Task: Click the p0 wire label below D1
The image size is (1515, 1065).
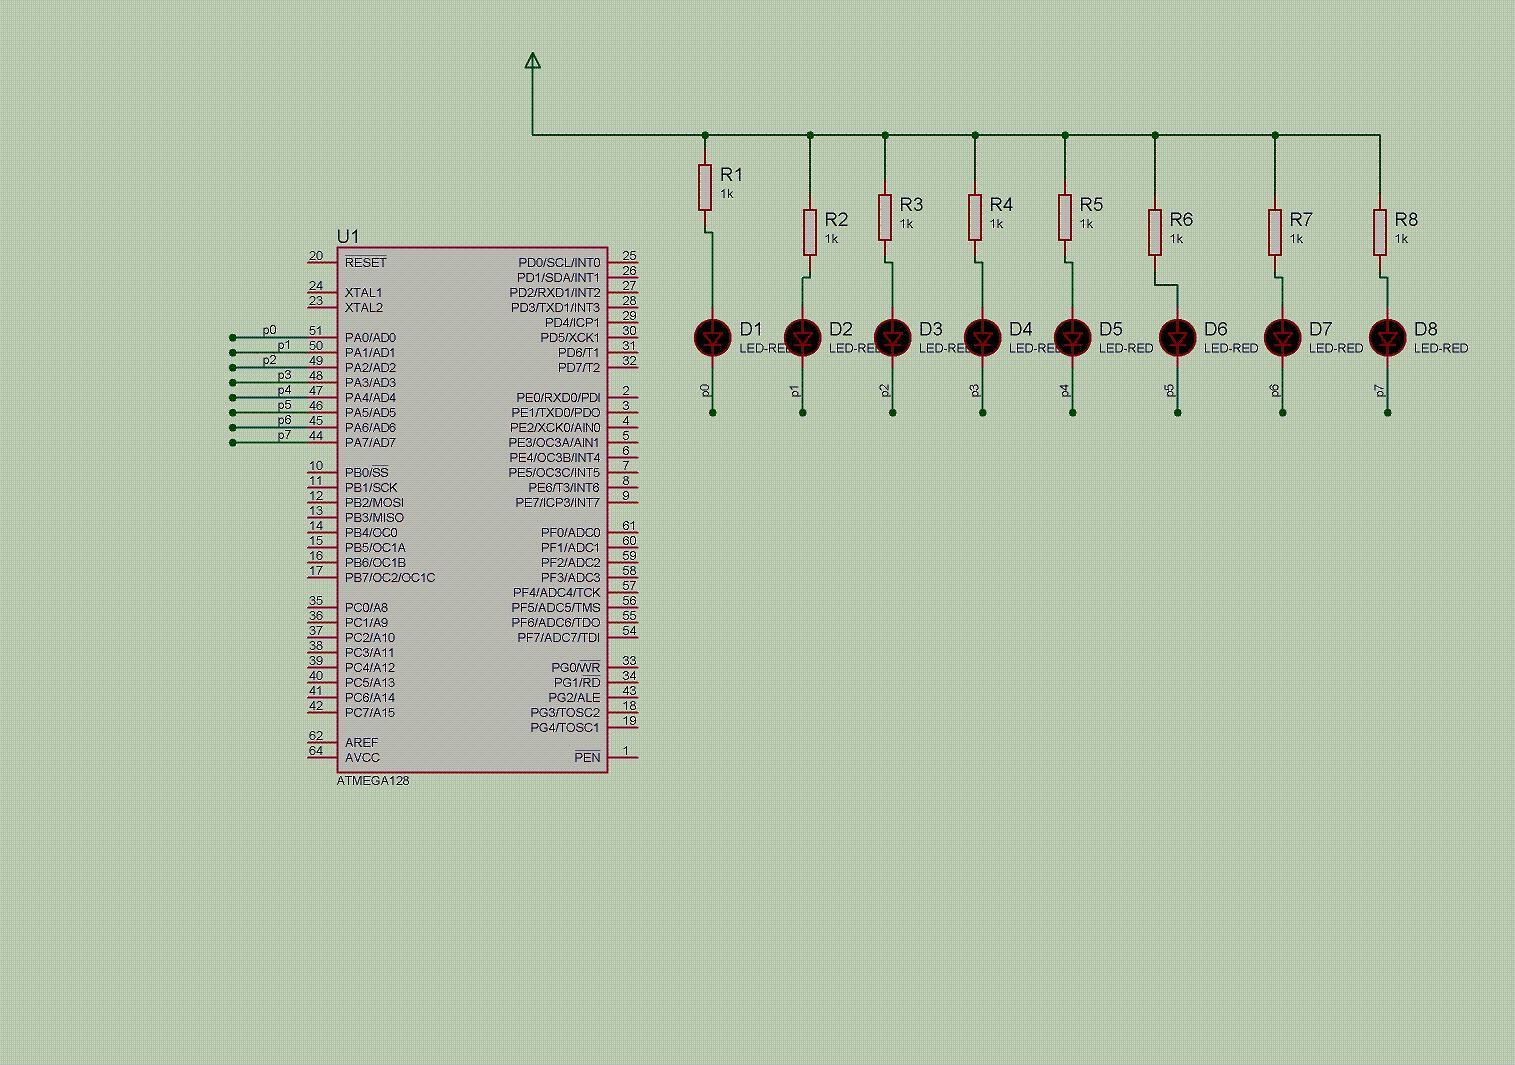Action: tap(706, 390)
